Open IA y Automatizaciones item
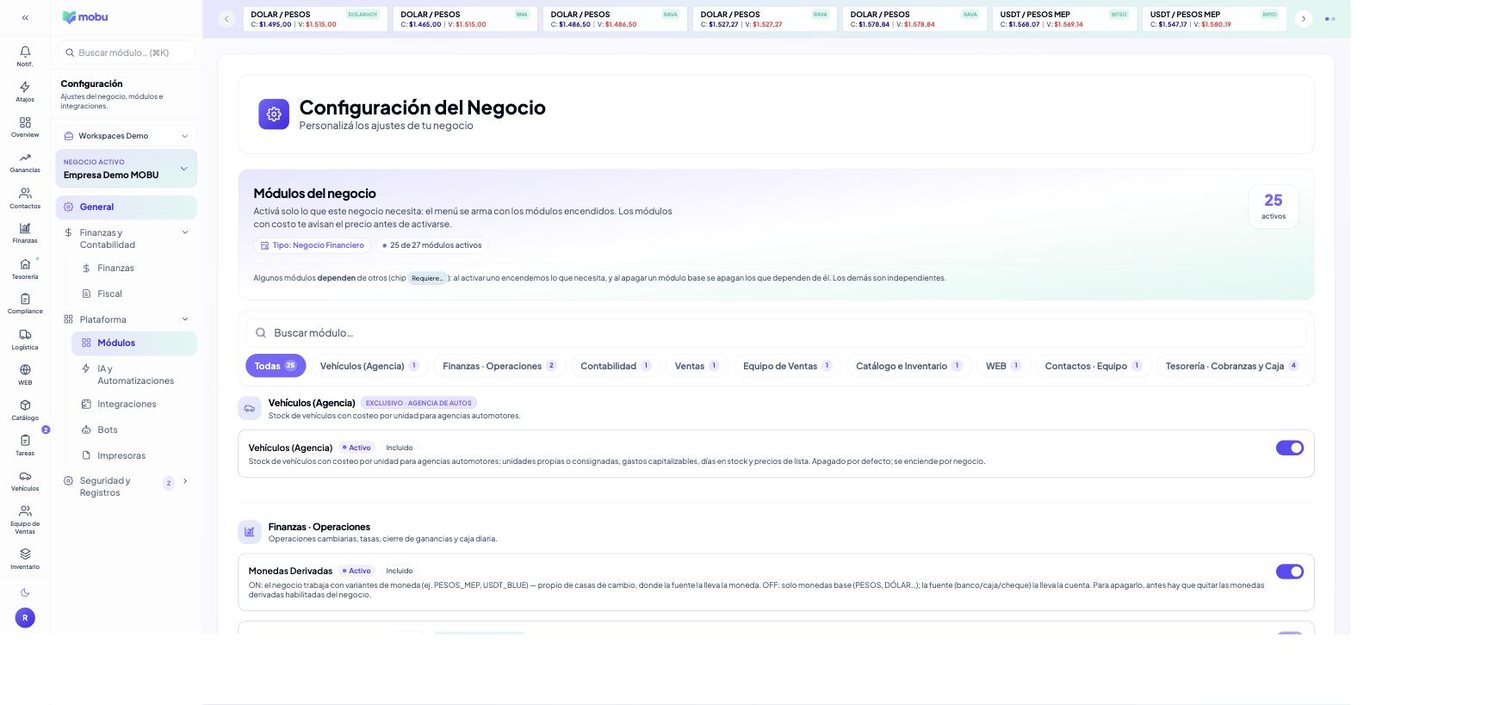The height and width of the screenshot is (705, 1500). (x=134, y=374)
